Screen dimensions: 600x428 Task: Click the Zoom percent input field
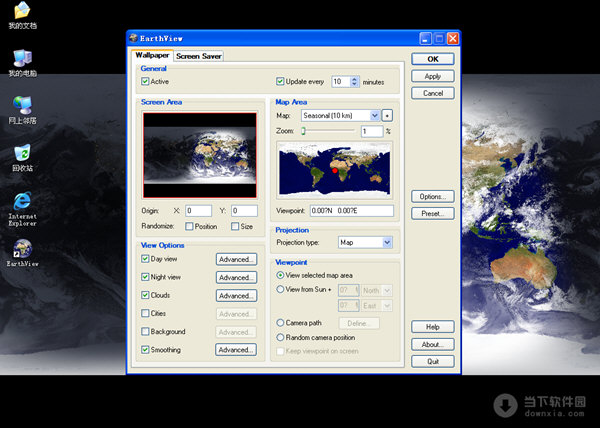[x=372, y=131]
